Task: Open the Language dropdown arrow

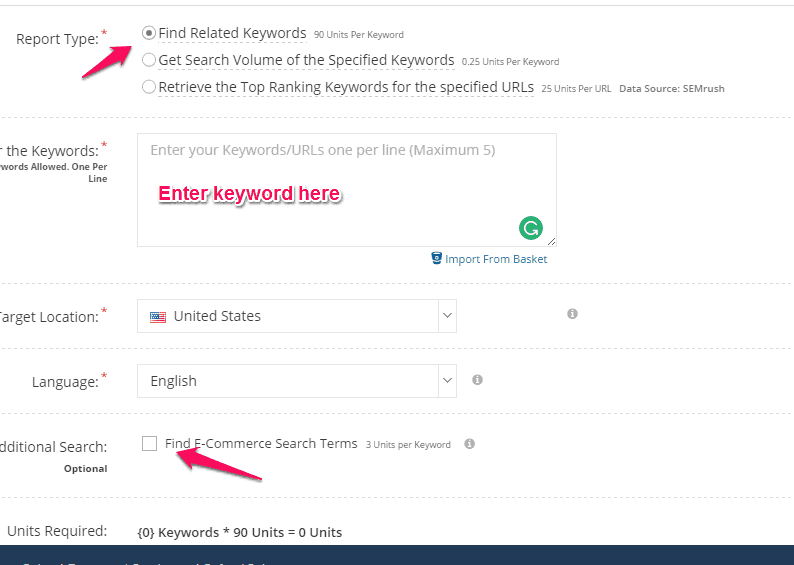Action: pos(447,380)
